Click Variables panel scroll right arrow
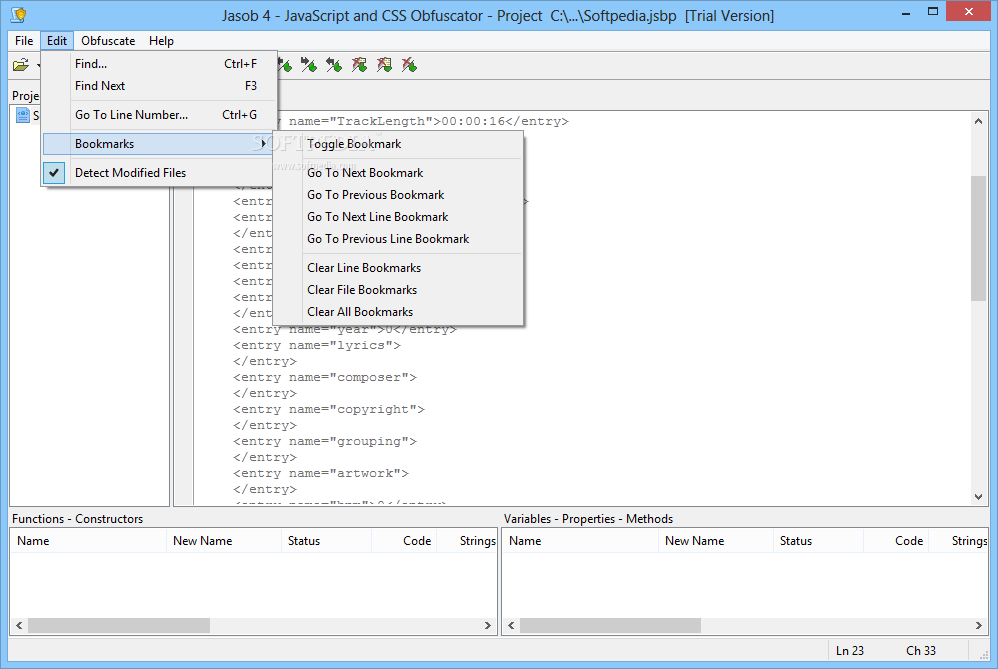The width and height of the screenshot is (998, 669). [x=979, y=626]
